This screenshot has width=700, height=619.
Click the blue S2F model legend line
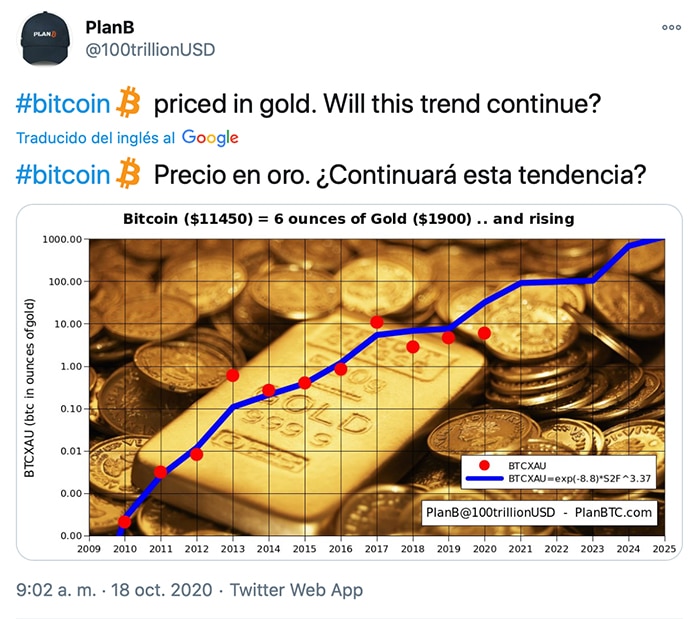484,478
